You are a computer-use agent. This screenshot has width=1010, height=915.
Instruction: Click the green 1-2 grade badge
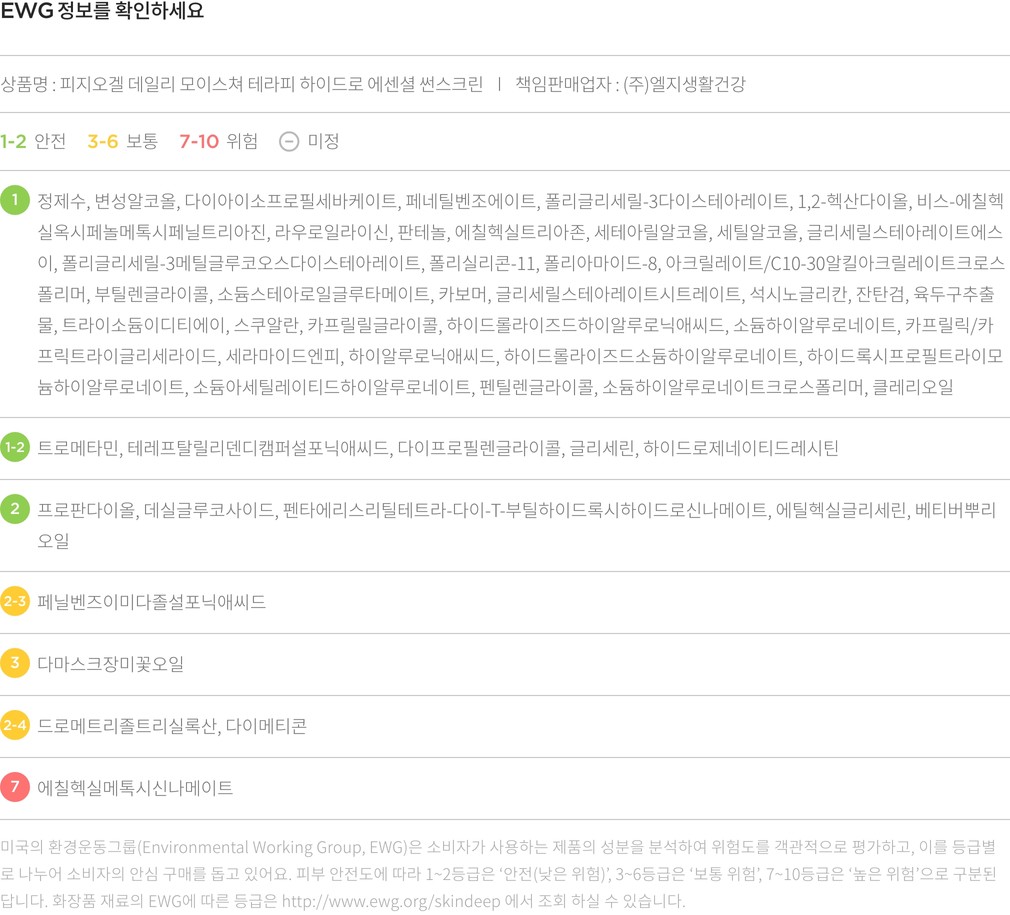(x=15, y=447)
